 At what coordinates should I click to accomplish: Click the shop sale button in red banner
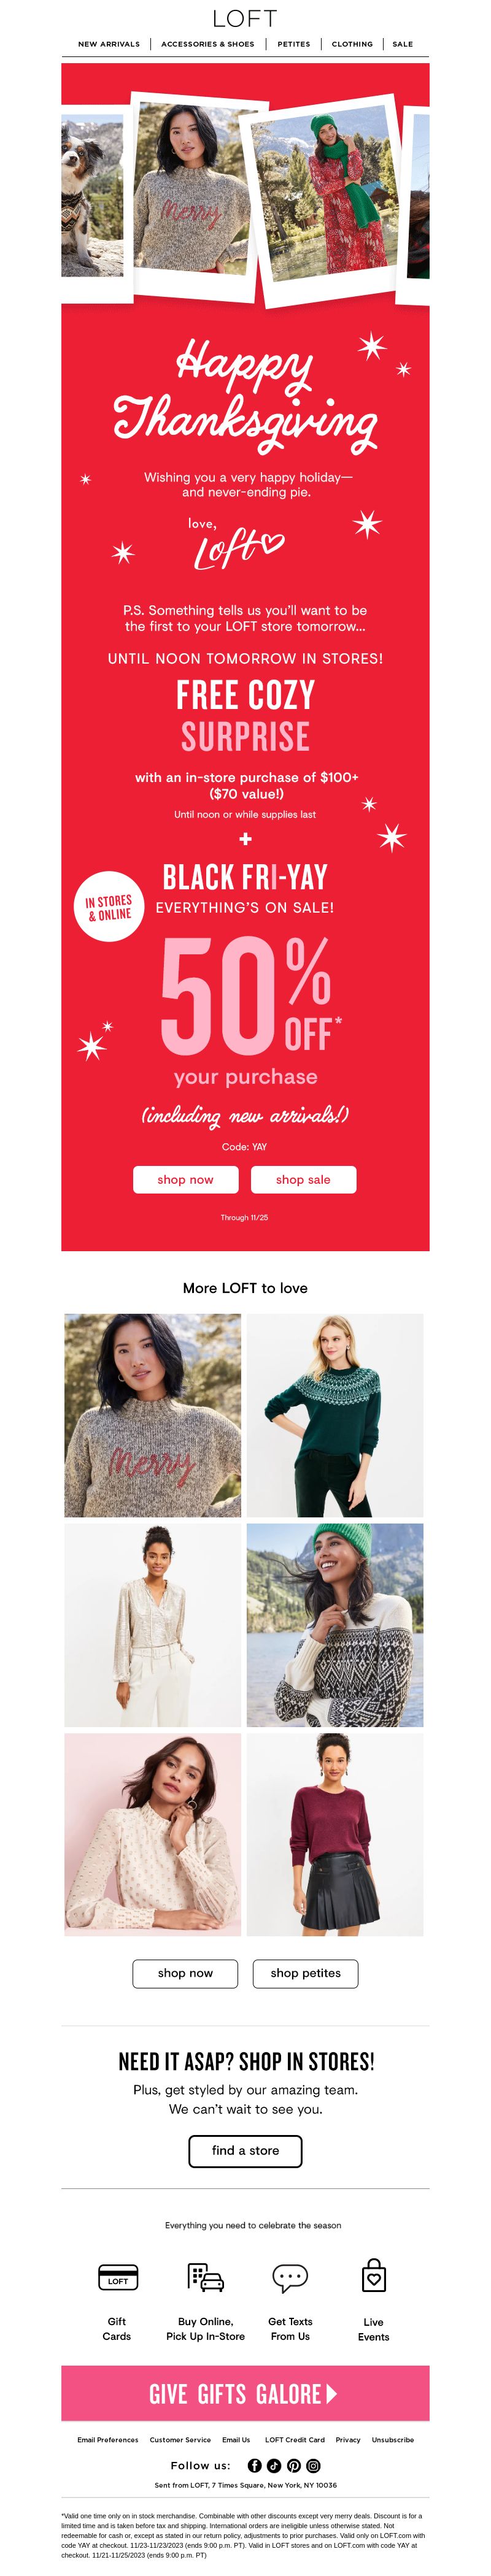point(303,1179)
